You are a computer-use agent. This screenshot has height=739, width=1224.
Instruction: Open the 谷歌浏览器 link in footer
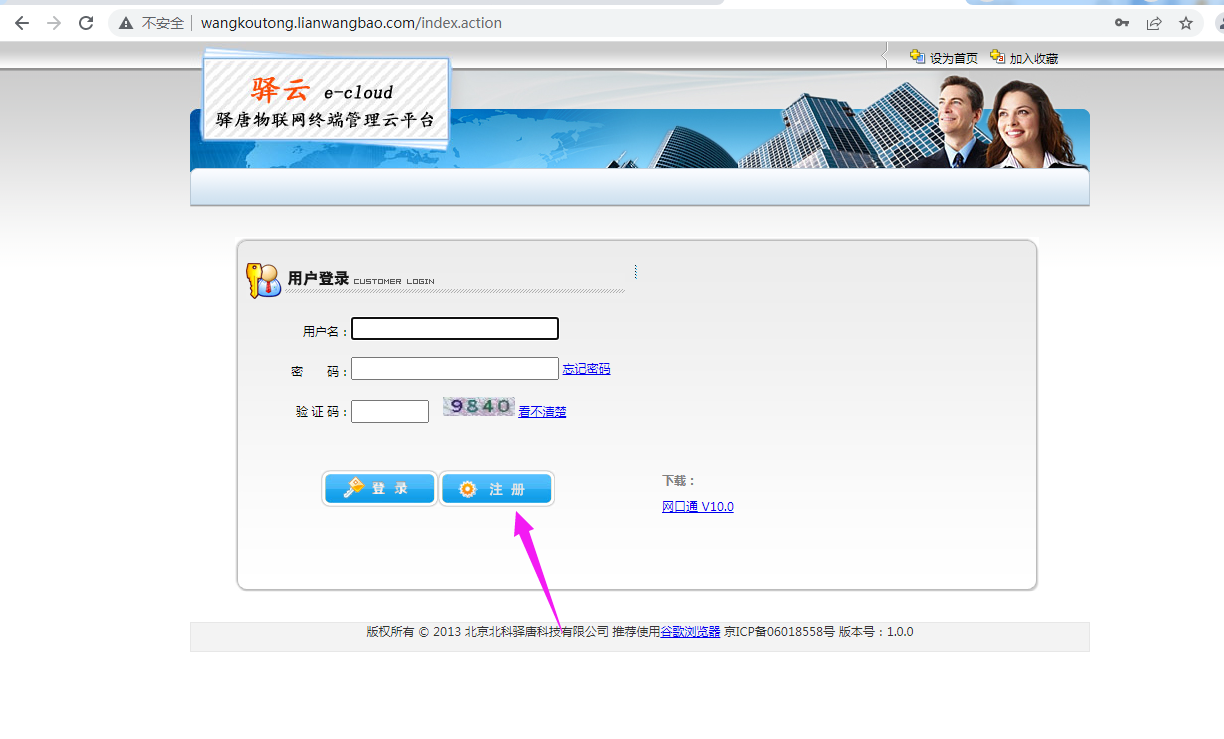coord(690,632)
